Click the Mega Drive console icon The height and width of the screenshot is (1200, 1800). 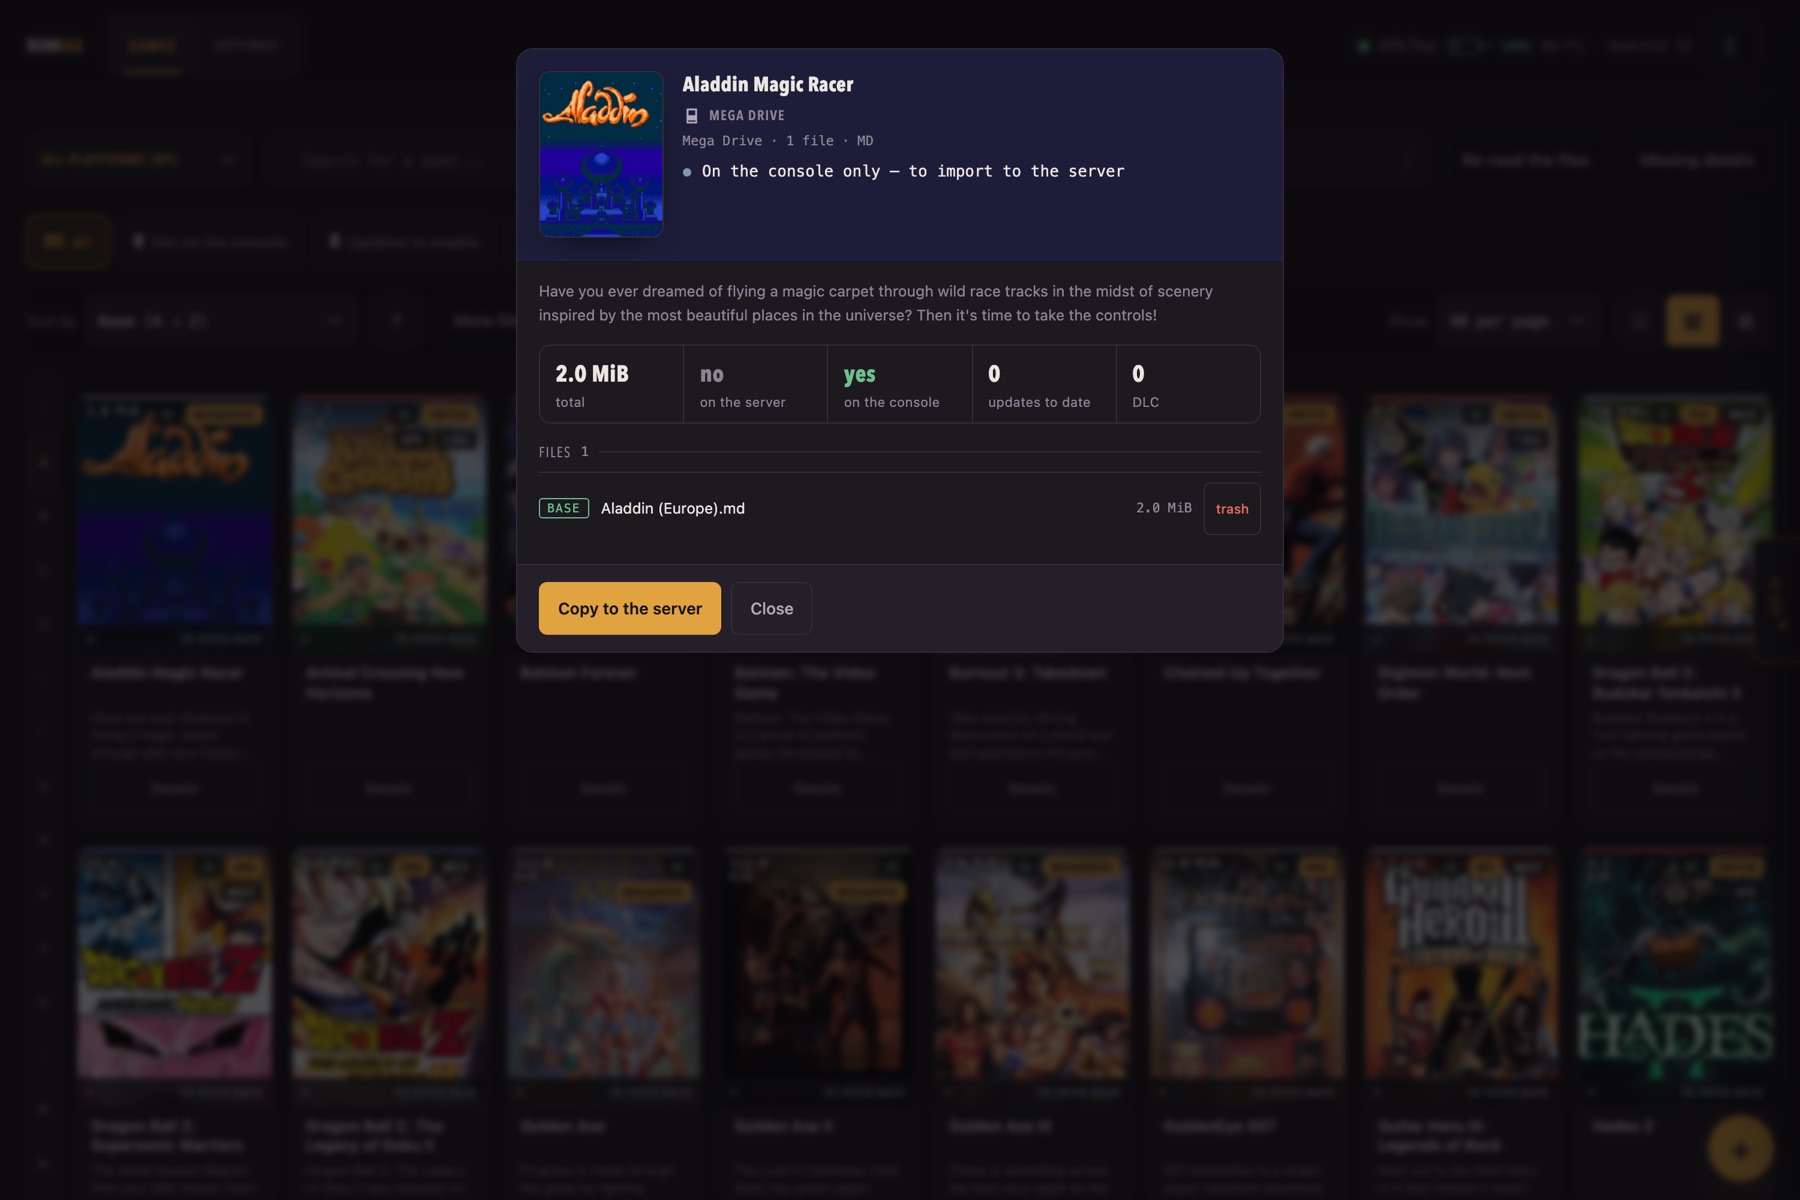pos(691,116)
